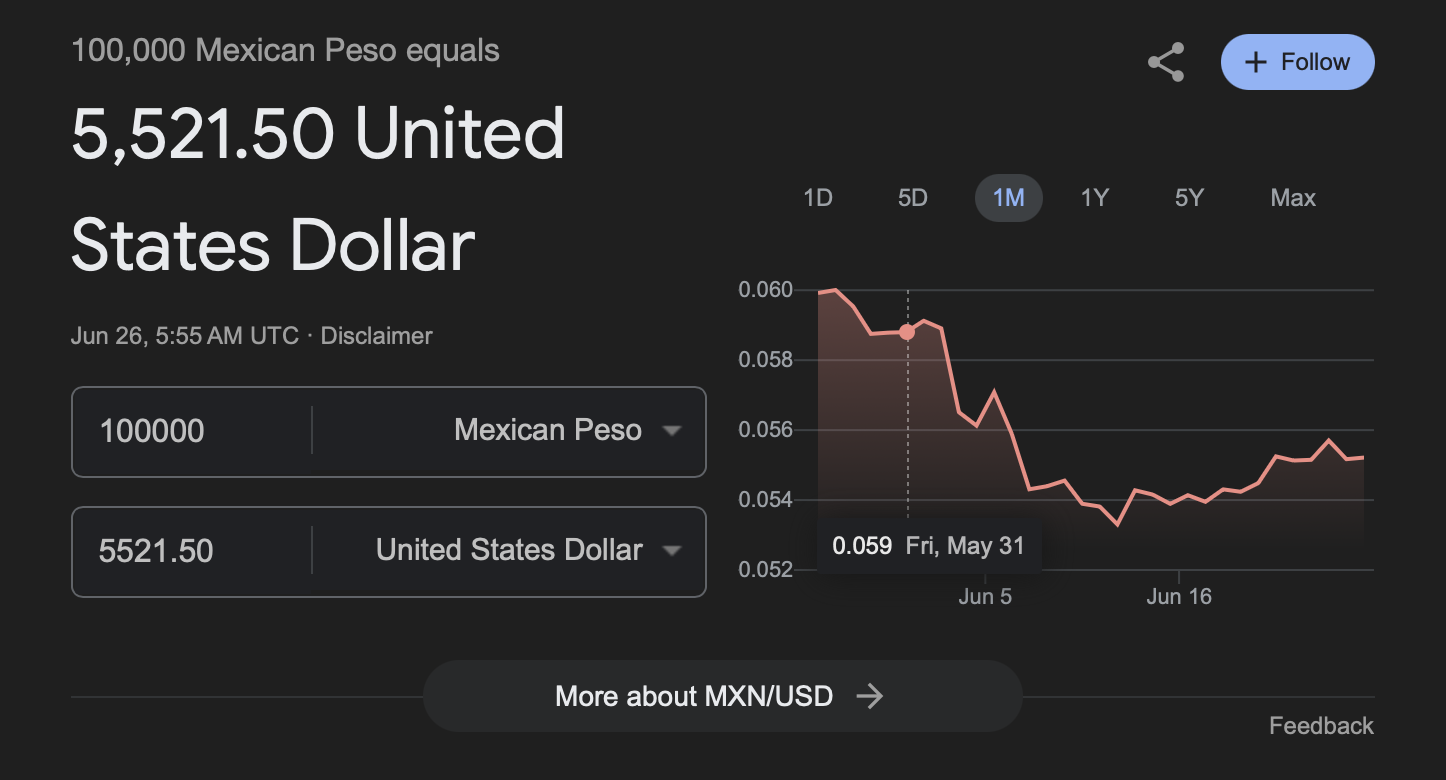1446x780 pixels.
Task: Select the 1D time range tab
Action: (818, 198)
